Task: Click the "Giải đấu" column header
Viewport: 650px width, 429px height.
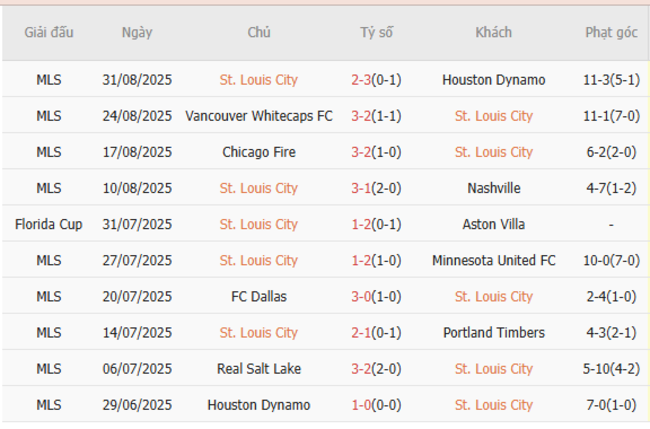Action: click(48, 32)
